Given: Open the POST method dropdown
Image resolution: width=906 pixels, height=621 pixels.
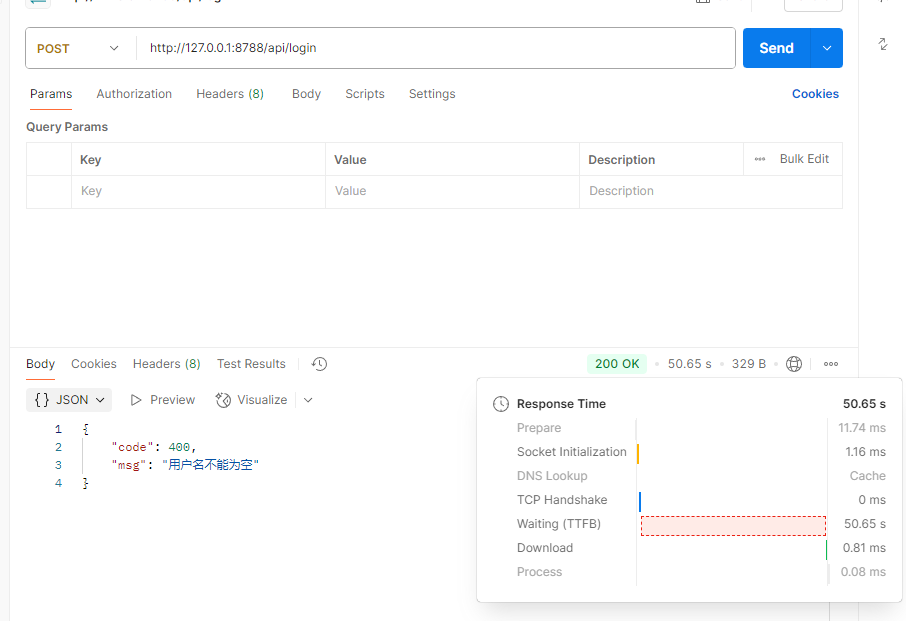Looking at the screenshot, I should click(79, 49).
